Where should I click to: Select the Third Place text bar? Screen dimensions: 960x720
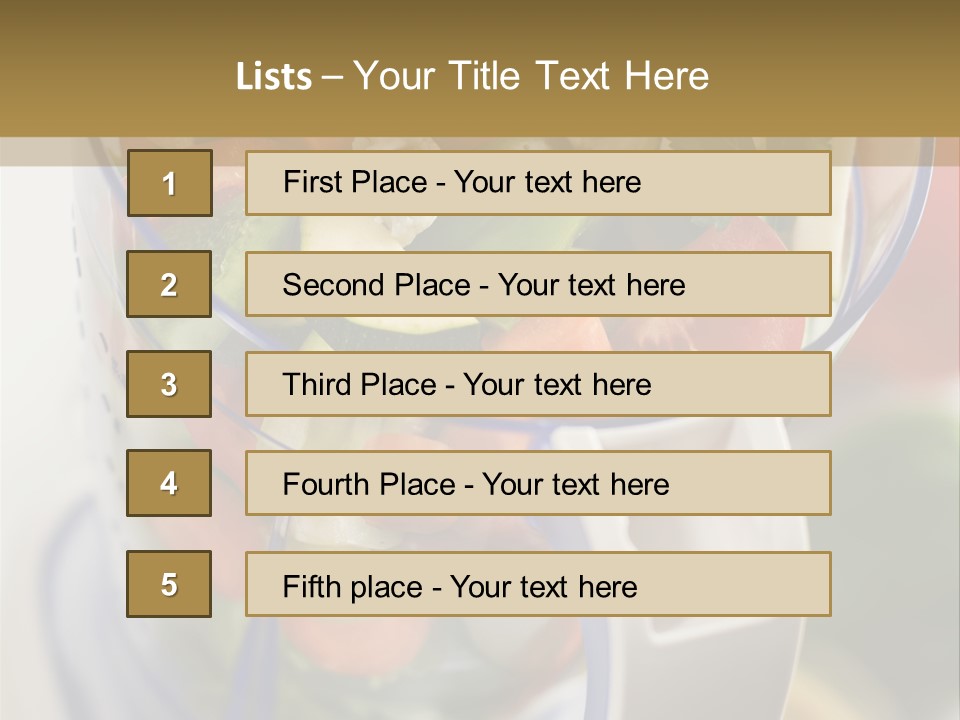point(538,384)
